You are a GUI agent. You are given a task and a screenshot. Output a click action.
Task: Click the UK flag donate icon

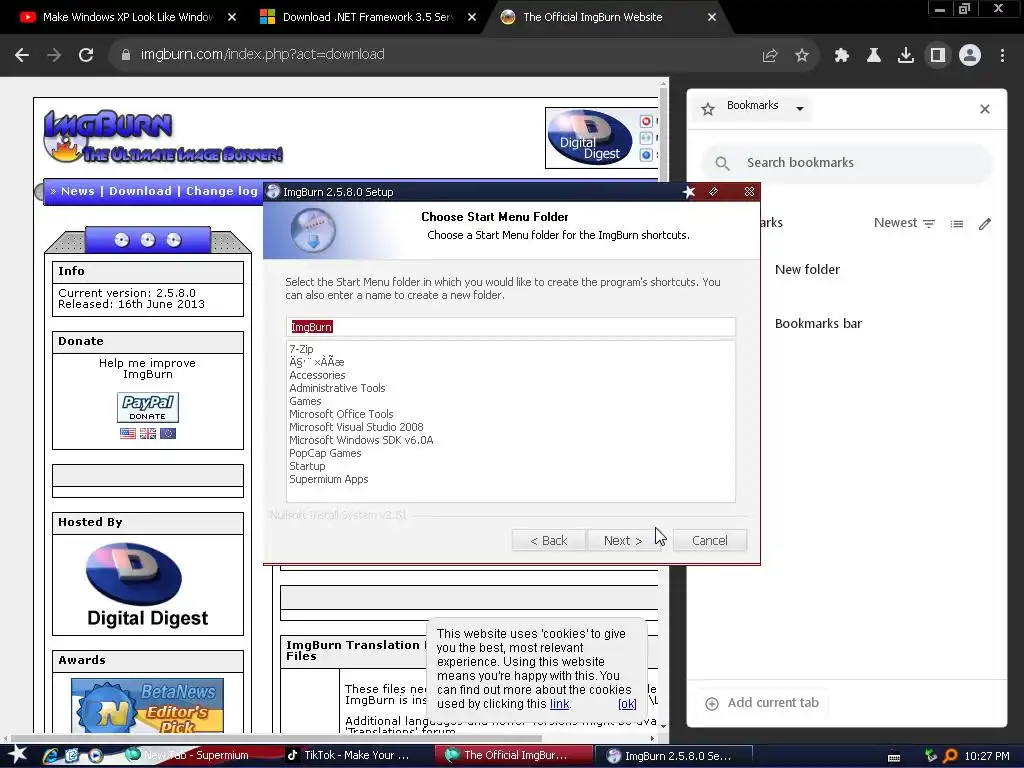point(148,434)
